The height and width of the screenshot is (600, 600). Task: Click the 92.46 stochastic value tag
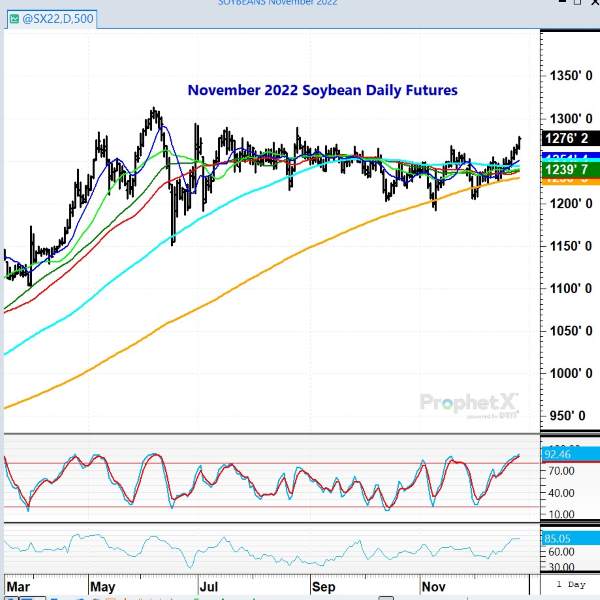pos(571,454)
